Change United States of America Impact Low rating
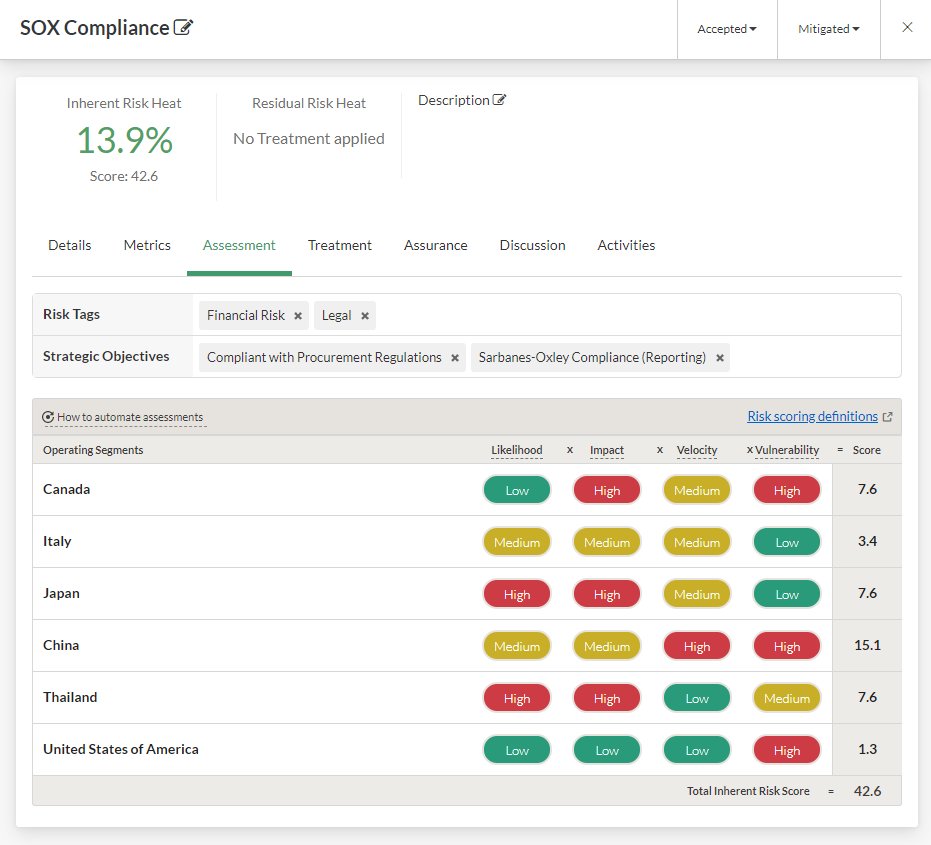The width and height of the screenshot is (931, 845). point(607,750)
